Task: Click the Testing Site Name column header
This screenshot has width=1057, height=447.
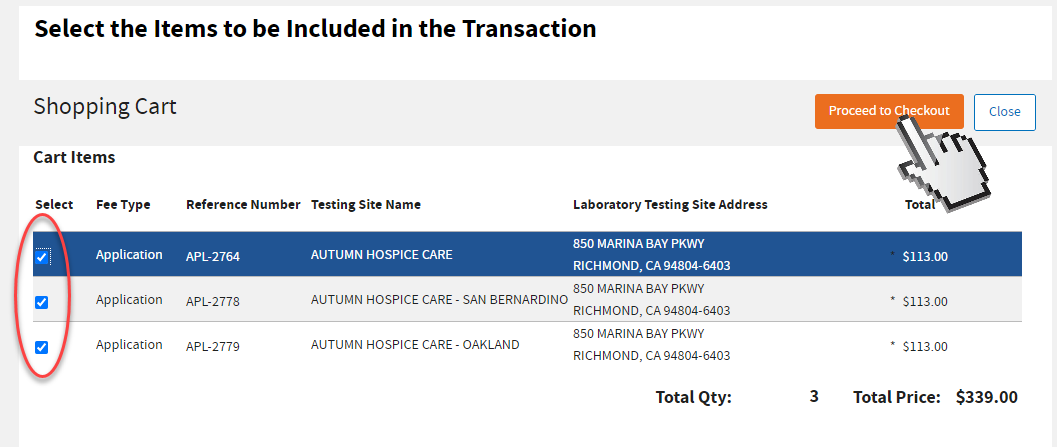Action: (x=366, y=205)
